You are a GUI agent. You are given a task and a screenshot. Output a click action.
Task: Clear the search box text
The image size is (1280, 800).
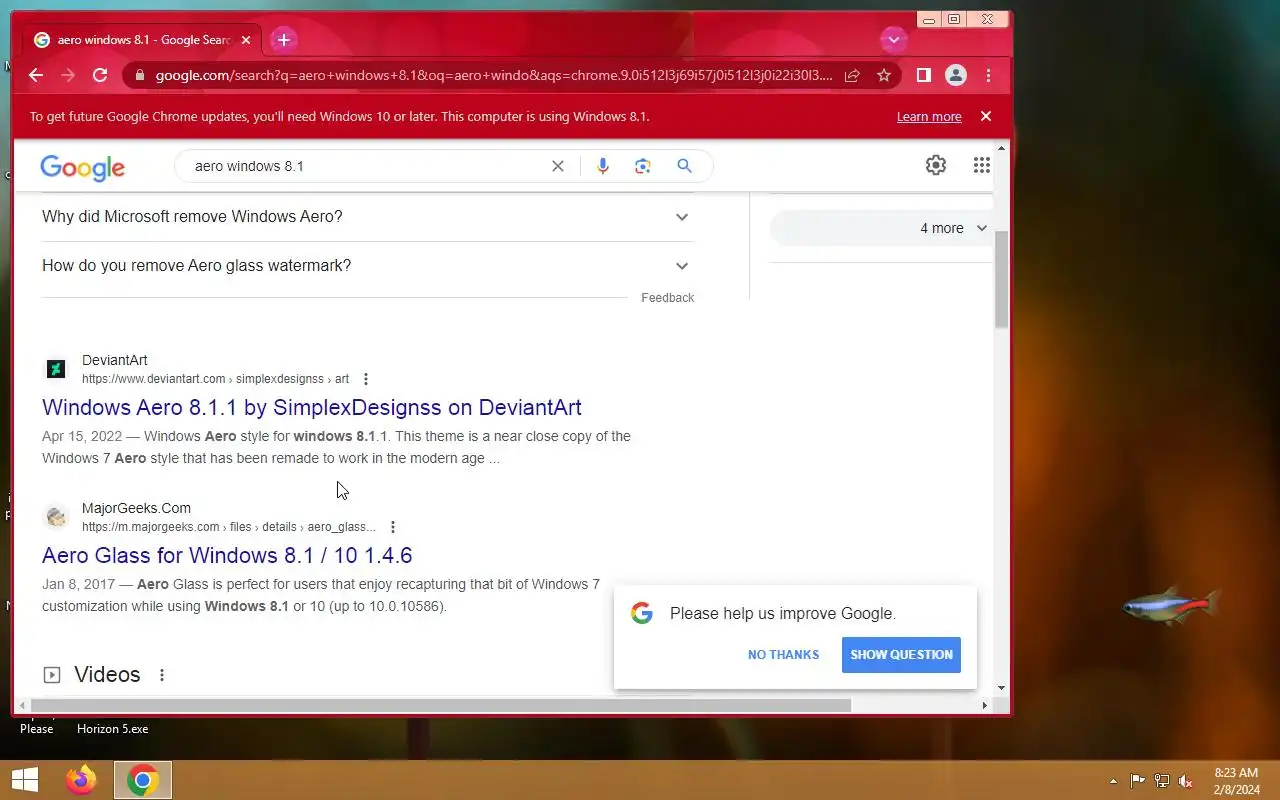[x=558, y=166]
